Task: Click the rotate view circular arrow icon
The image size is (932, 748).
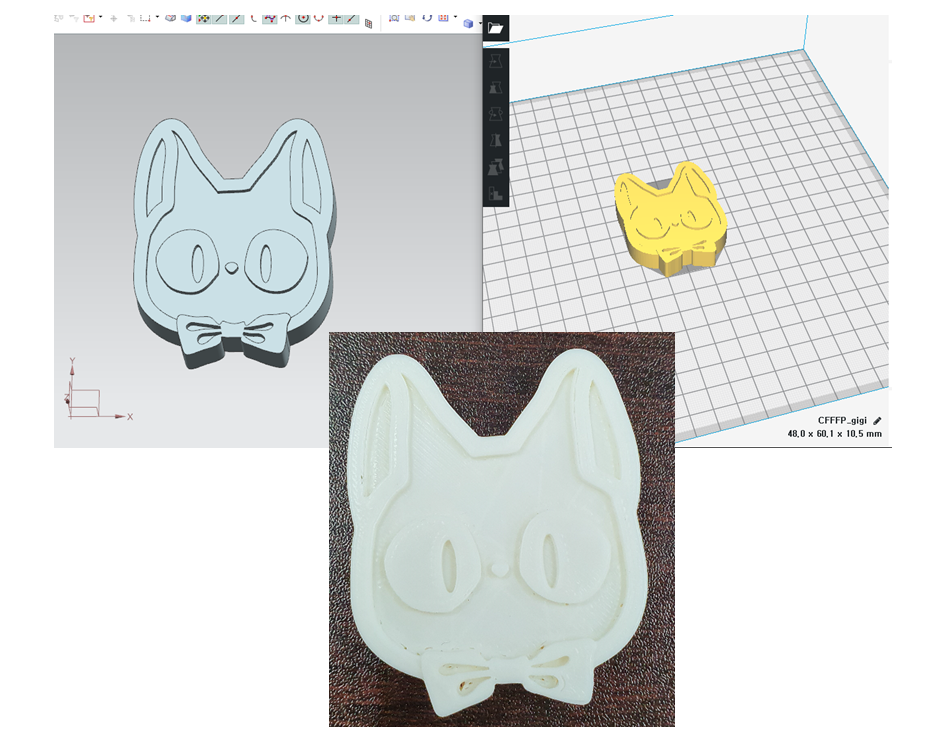Action: [427, 18]
